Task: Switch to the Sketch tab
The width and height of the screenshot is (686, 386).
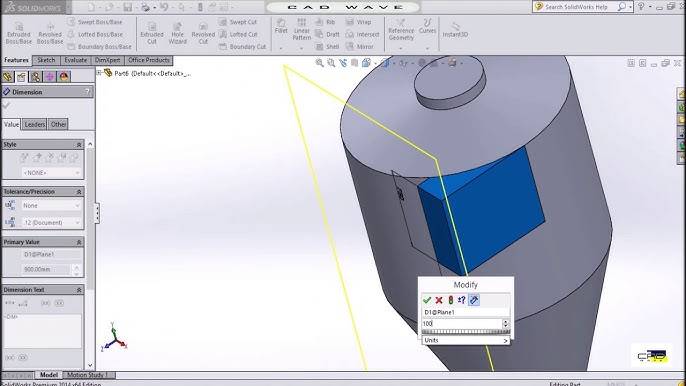Action: pyautogui.click(x=46, y=60)
